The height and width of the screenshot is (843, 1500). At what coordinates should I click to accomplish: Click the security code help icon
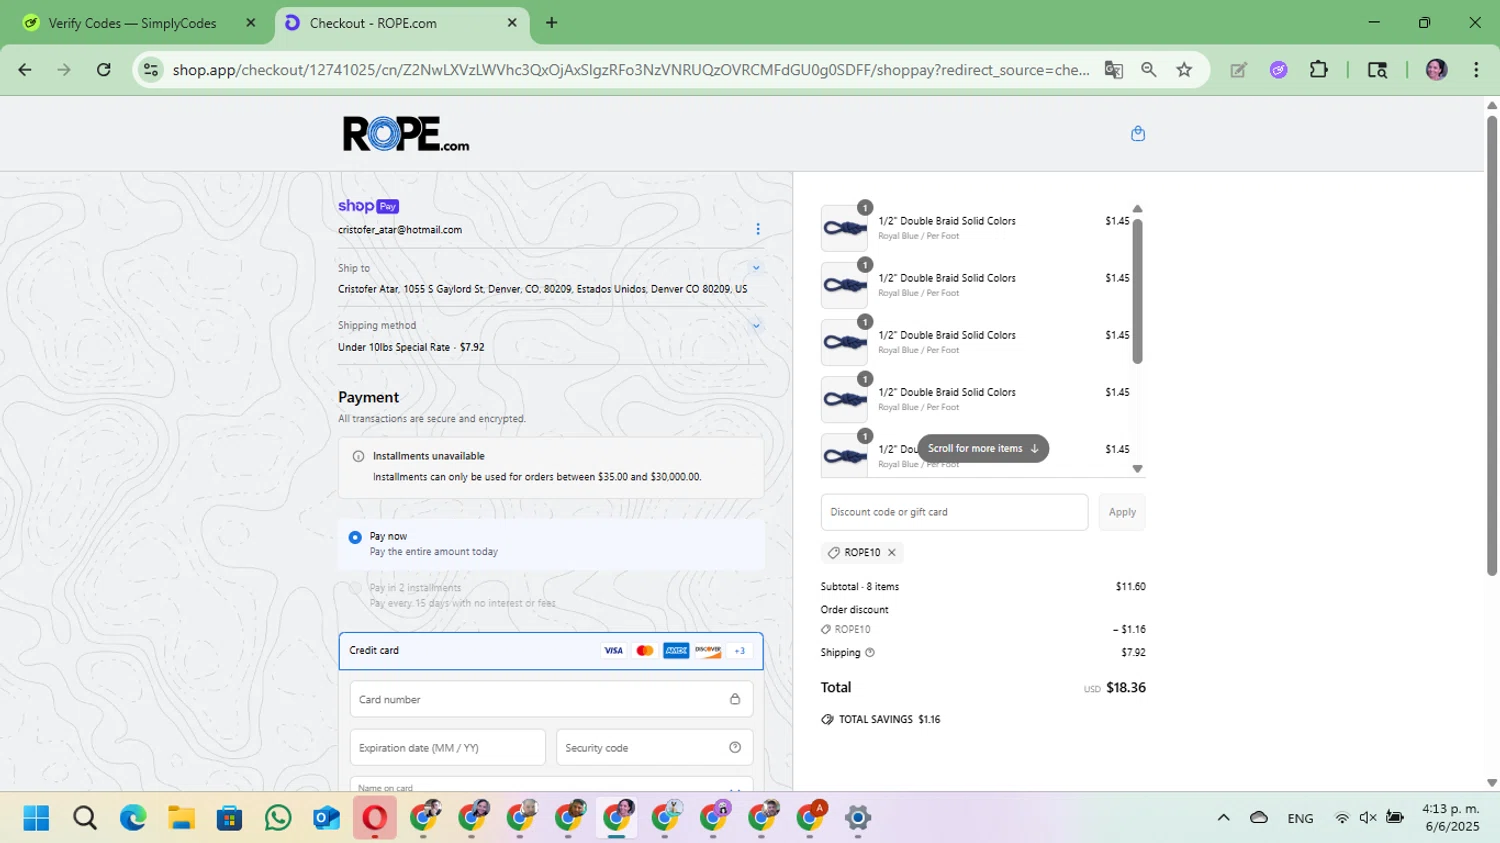click(734, 747)
